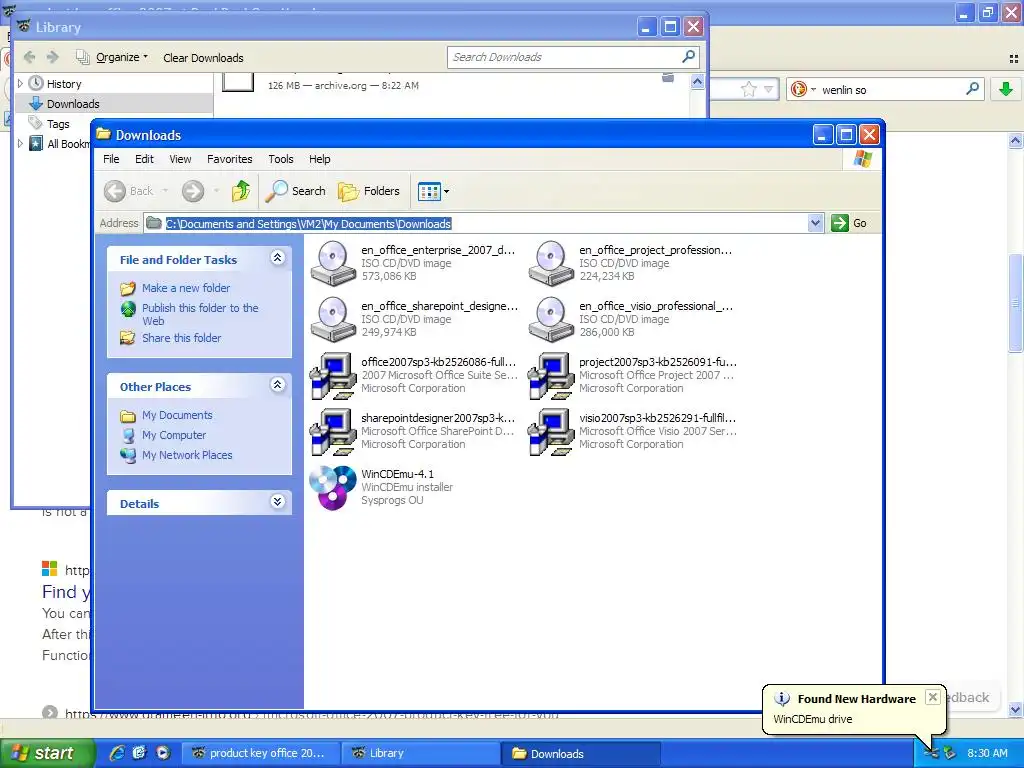Open the Favorites menu
This screenshot has width=1024, height=768.
tap(229, 159)
